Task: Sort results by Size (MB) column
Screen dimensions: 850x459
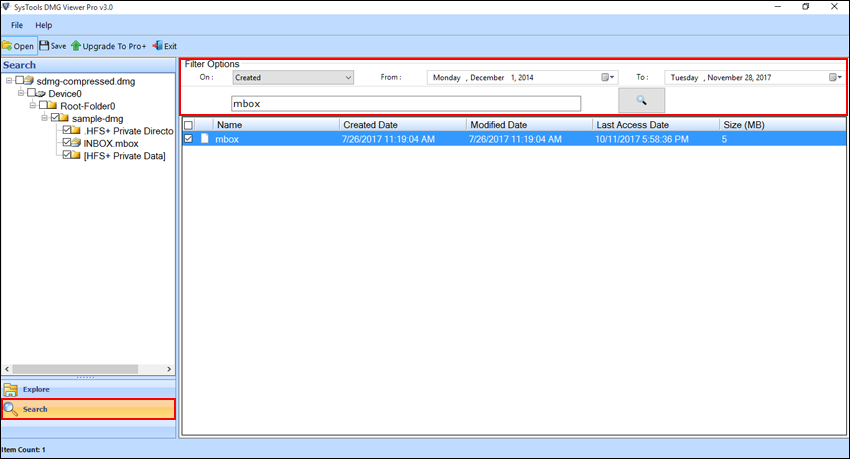Action: (x=782, y=125)
